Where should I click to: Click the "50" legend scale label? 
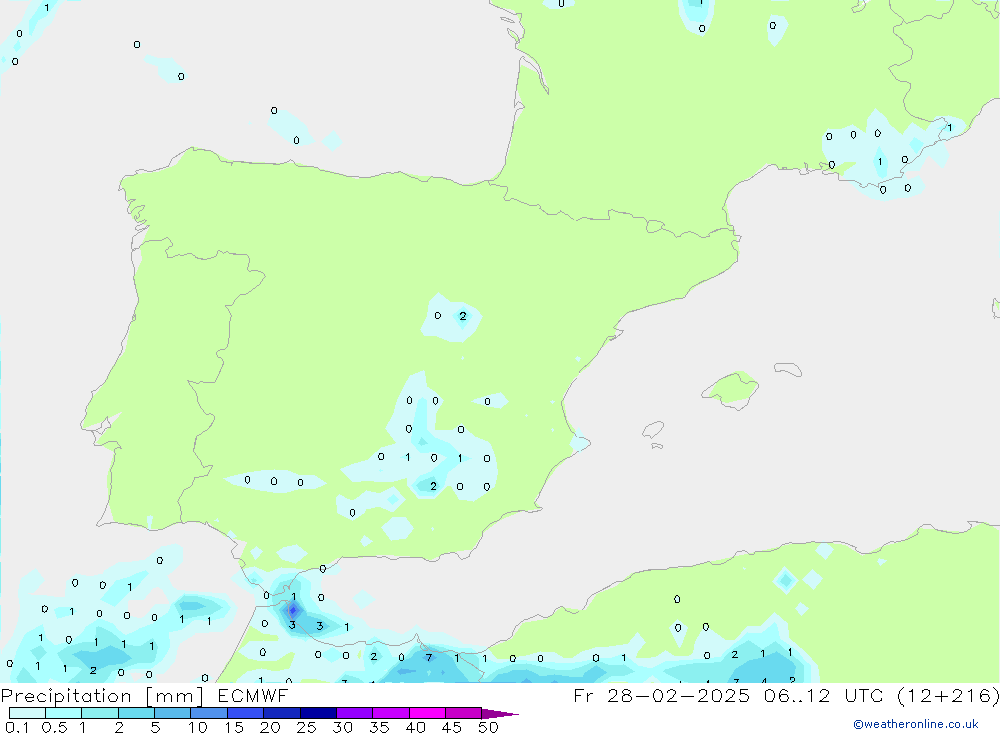point(488,727)
